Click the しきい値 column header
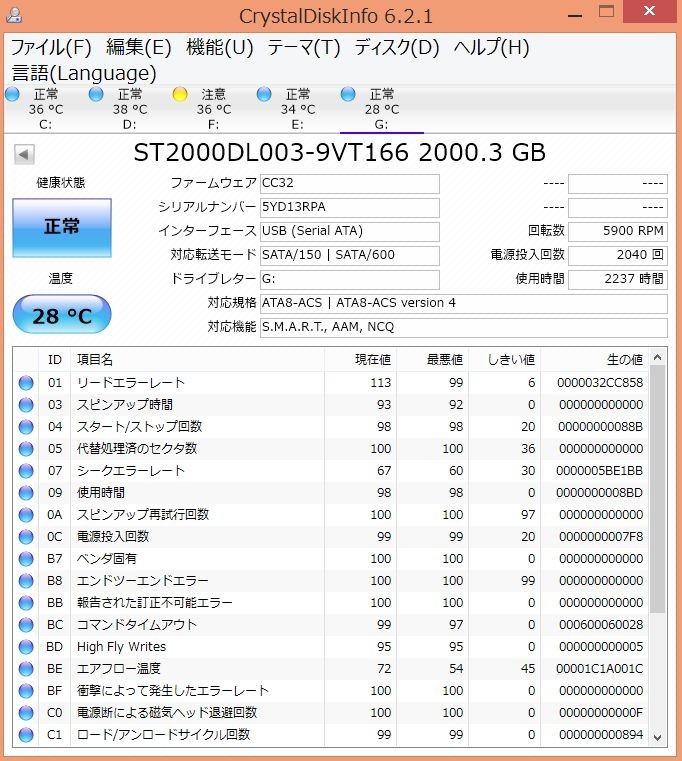 click(x=504, y=360)
